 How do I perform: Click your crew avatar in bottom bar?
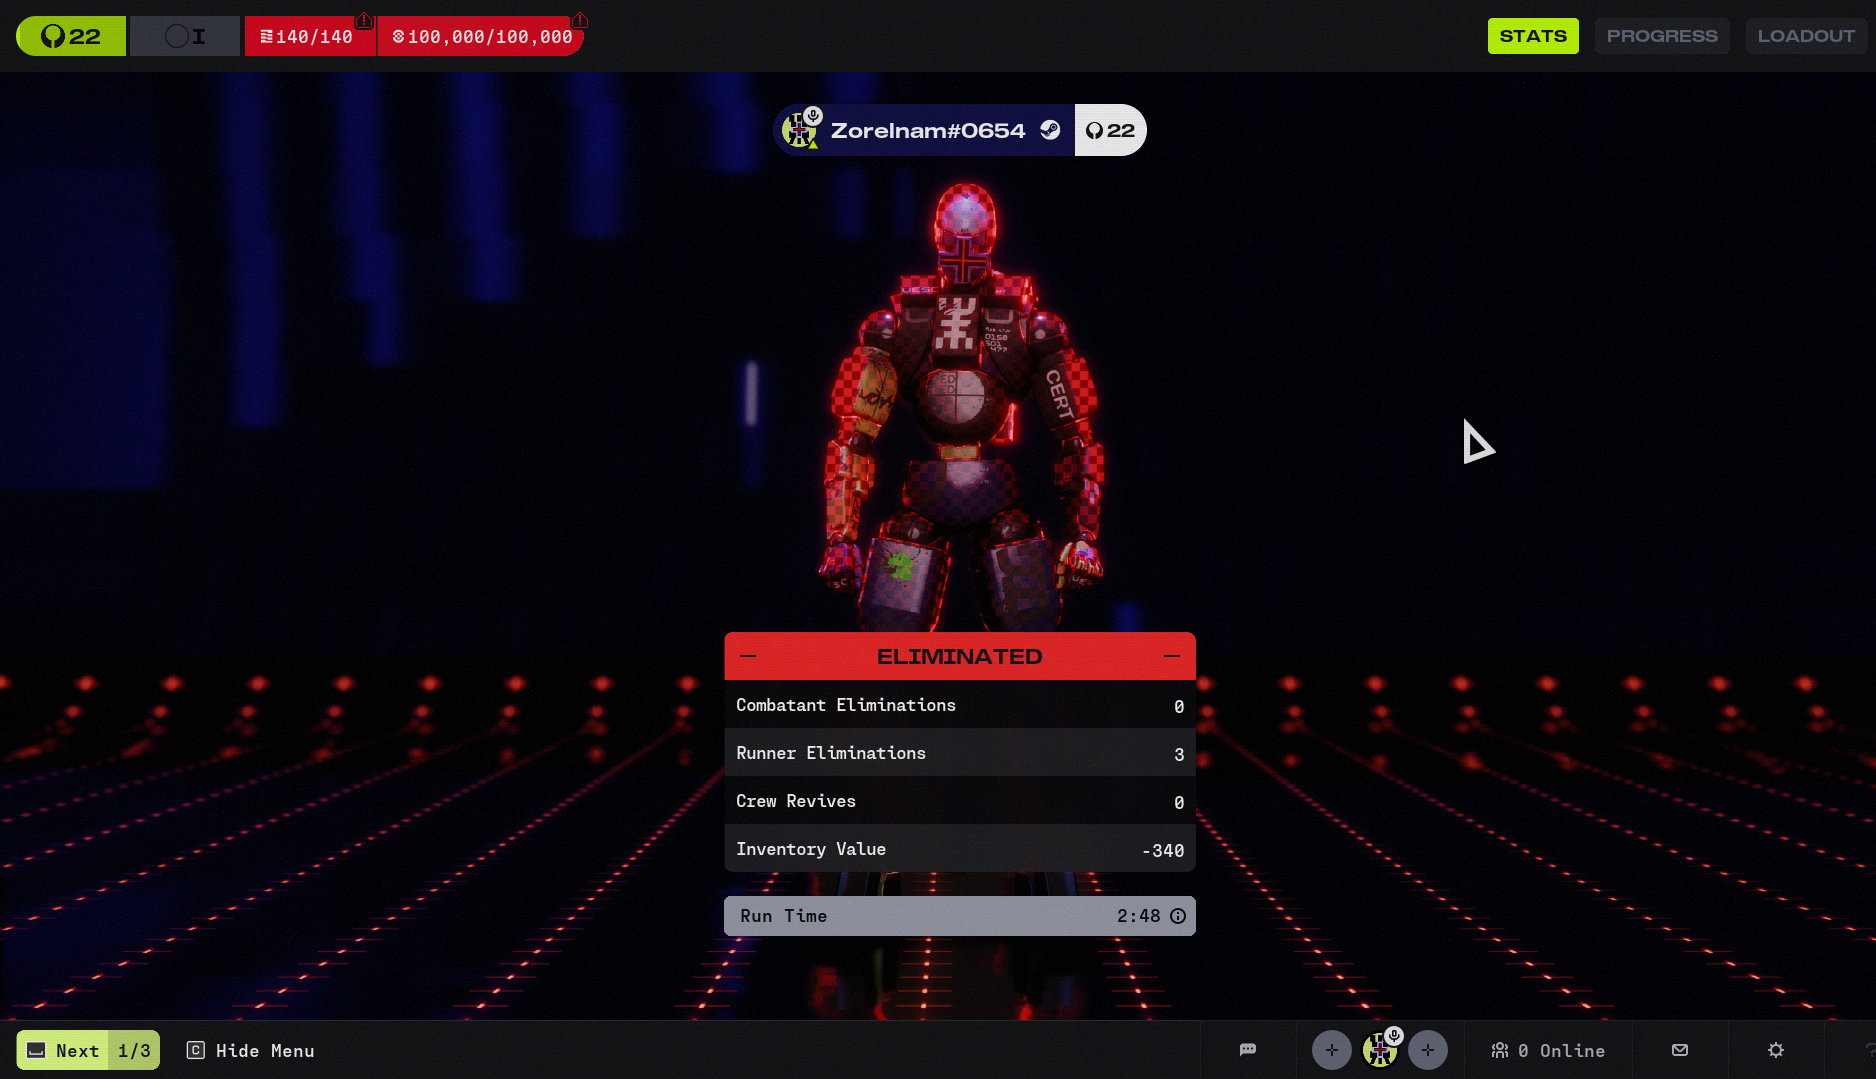(1380, 1050)
